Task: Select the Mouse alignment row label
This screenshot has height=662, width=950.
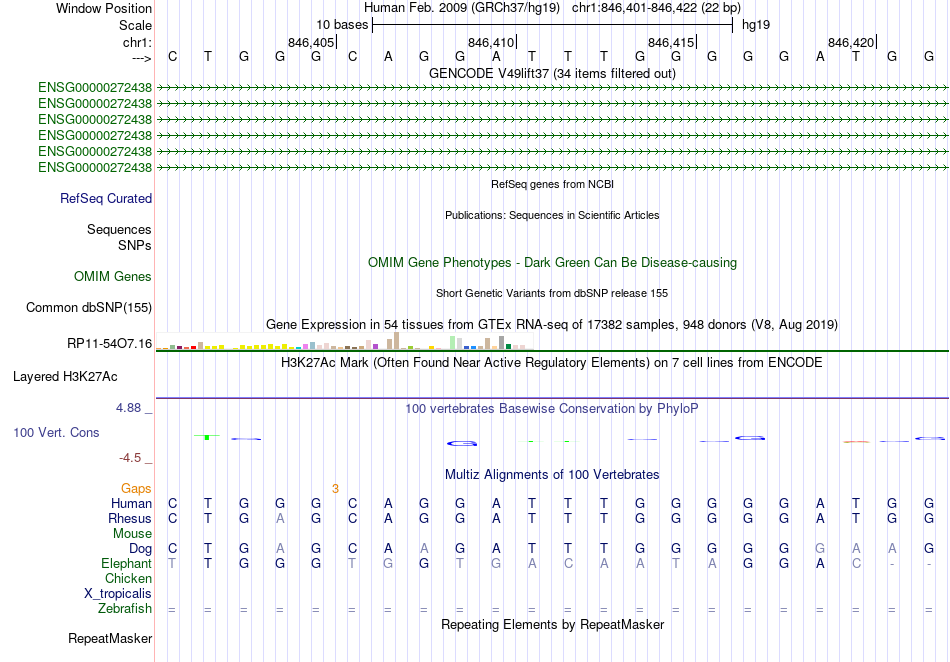Action: [132, 534]
